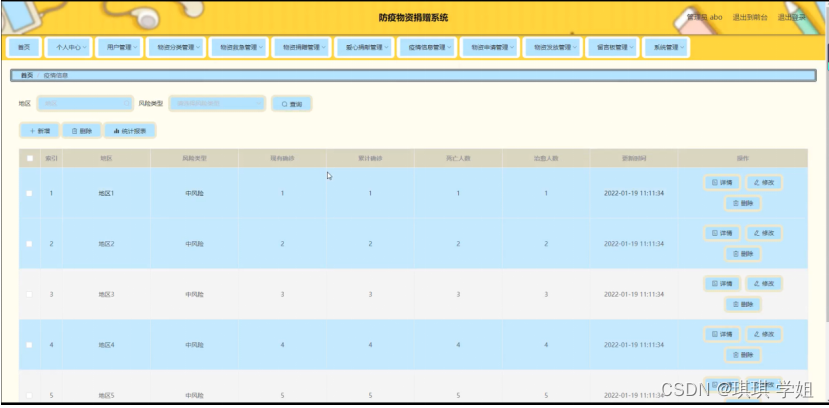This screenshot has height=408, width=829.
Task: Click the 防疫物资捐赠系统 title
Action: click(x=413, y=17)
